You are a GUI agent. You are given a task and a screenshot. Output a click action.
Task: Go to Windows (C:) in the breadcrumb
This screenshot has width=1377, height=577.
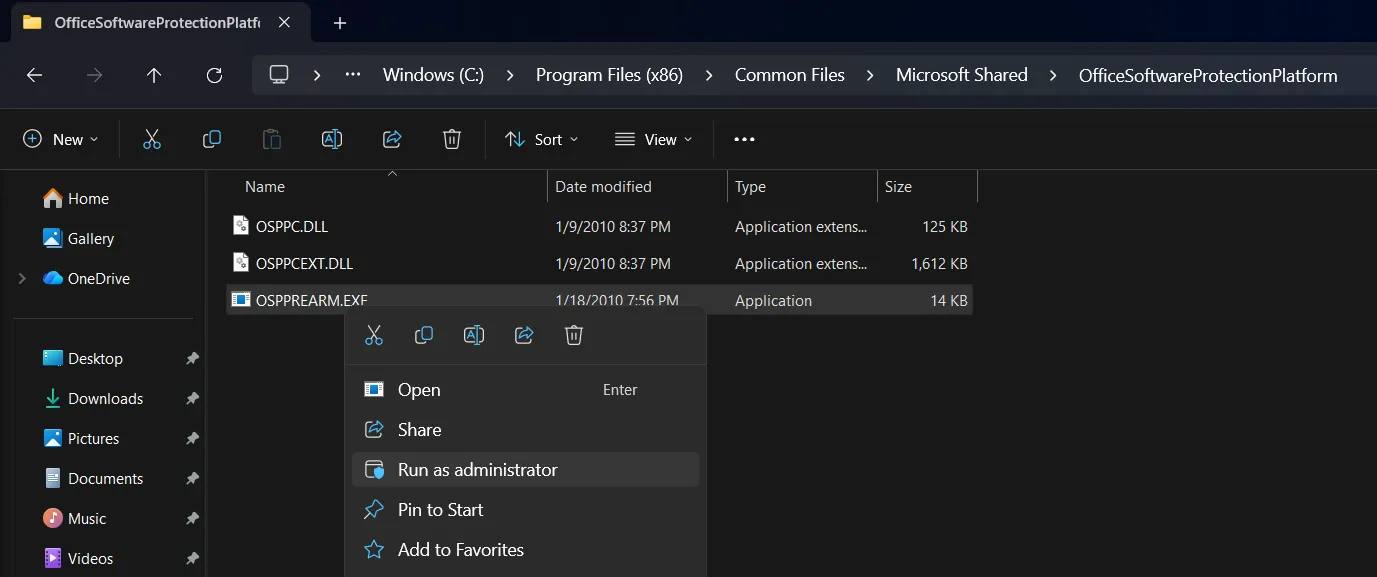click(x=433, y=75)
